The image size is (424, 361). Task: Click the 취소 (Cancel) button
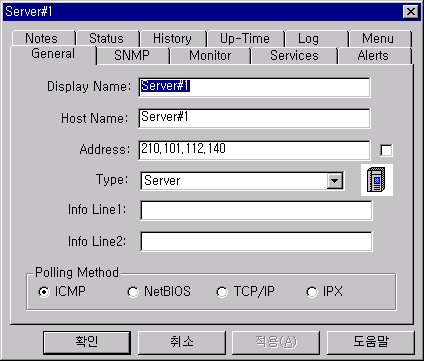click(x=182, y=342)
